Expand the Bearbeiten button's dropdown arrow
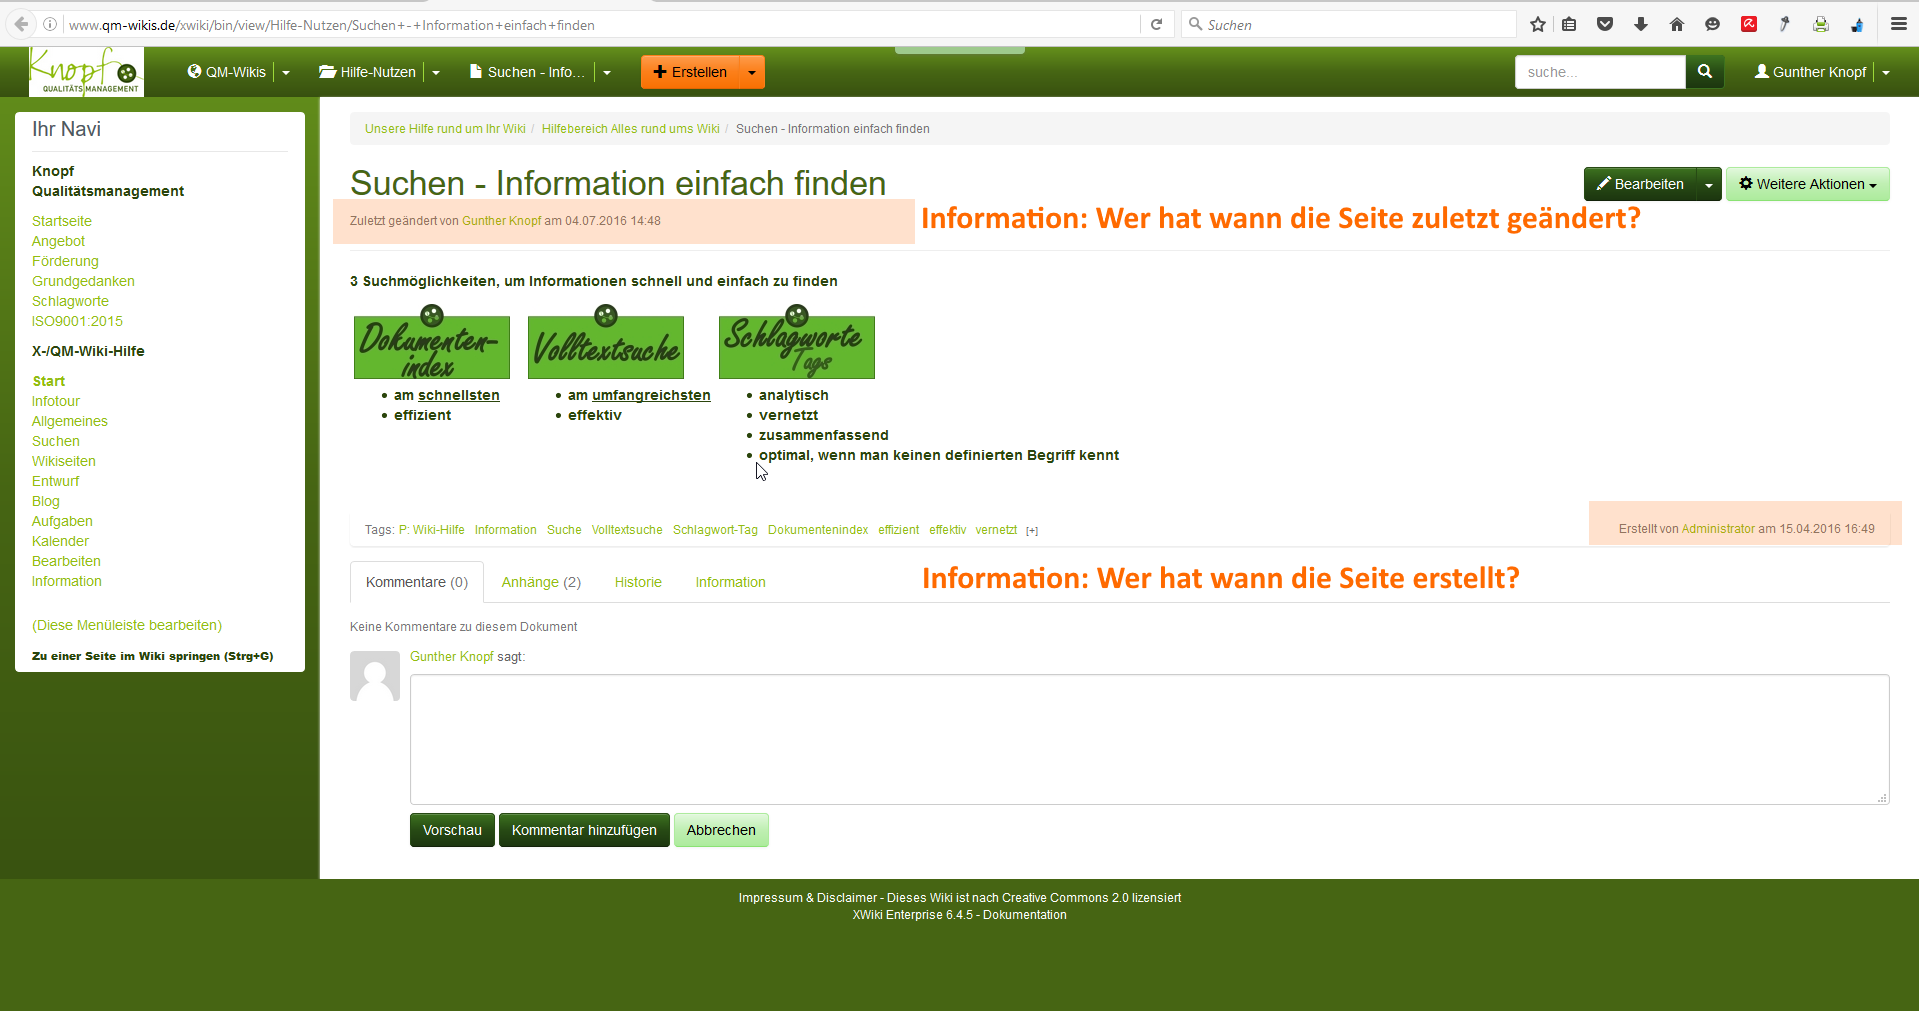Viewport: 1919px width, 1011px height. pos(1709,185)
